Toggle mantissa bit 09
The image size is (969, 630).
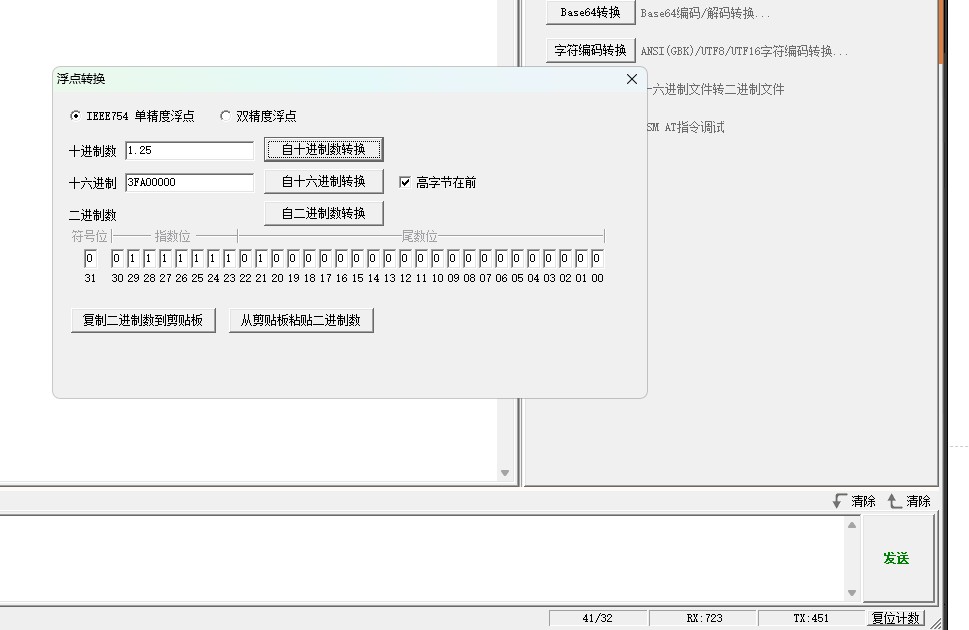coord(454,258)
